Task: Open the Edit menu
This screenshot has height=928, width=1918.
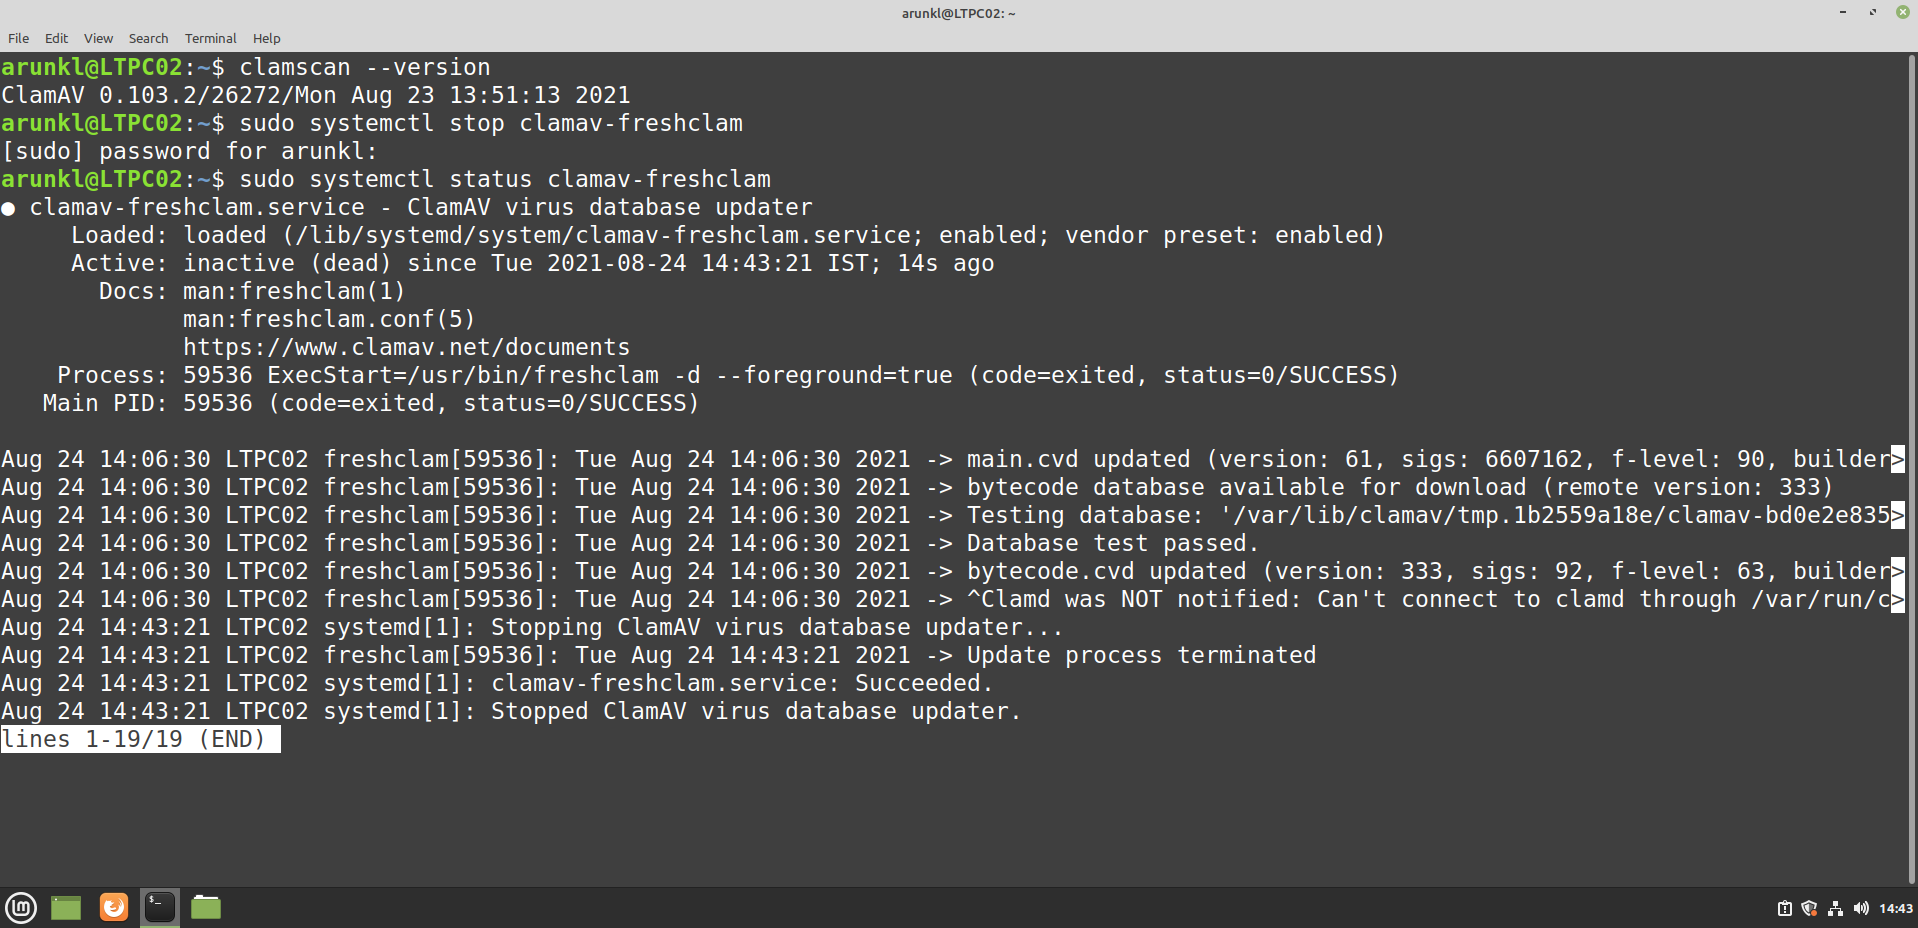Action: coord(56,38)
